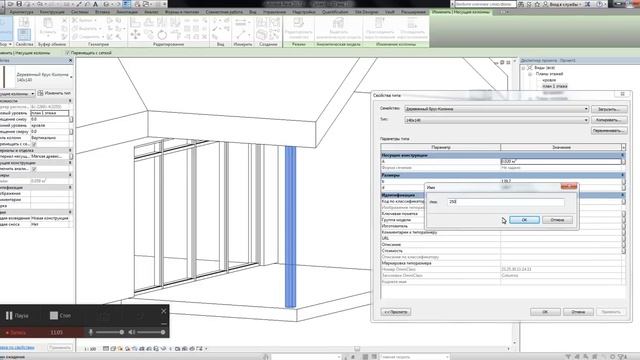Open the 'Архитектура' ribbon tab

(x=21, y=12)
